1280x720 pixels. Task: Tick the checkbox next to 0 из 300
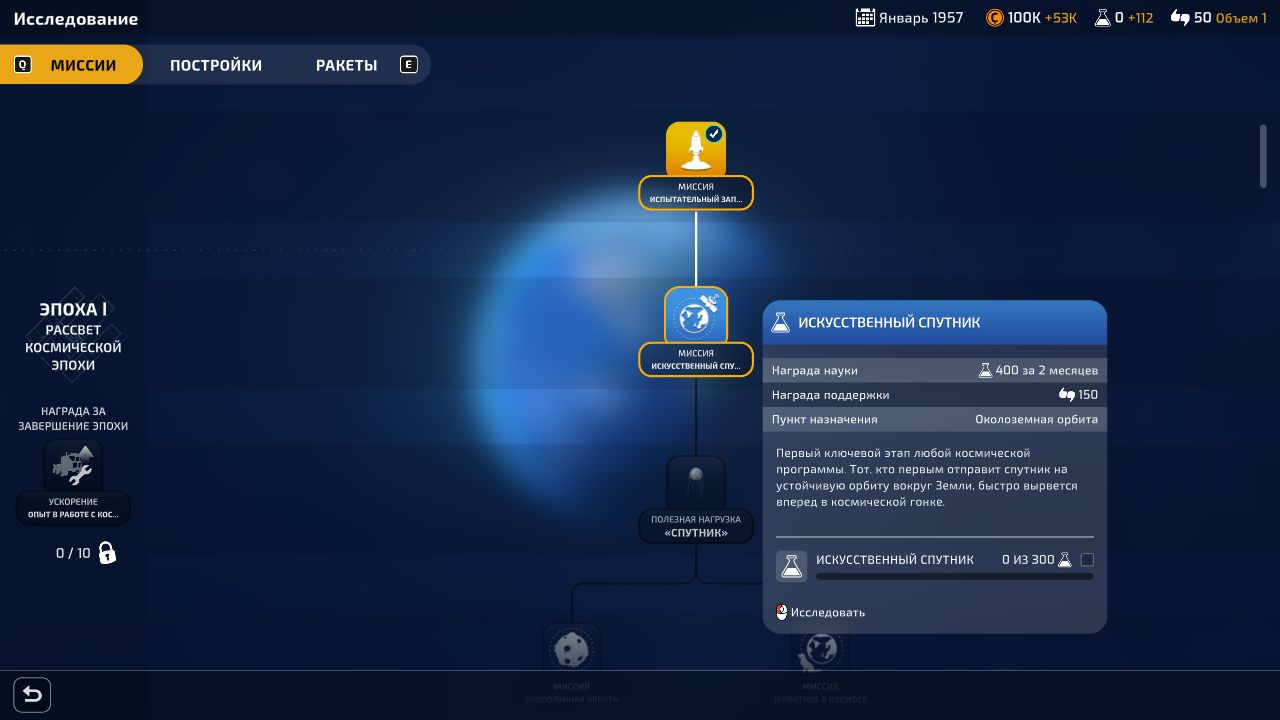coord(1087,560)
